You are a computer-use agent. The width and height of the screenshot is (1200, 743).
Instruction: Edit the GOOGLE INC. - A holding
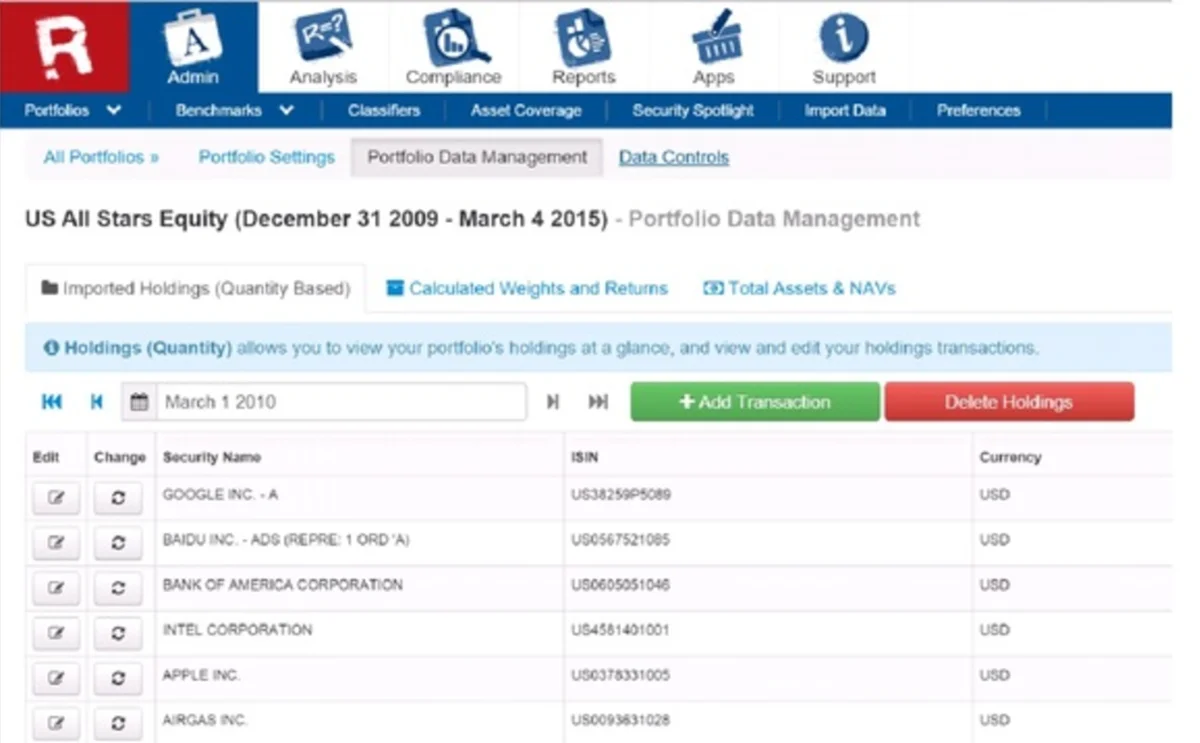pos(56,498)
